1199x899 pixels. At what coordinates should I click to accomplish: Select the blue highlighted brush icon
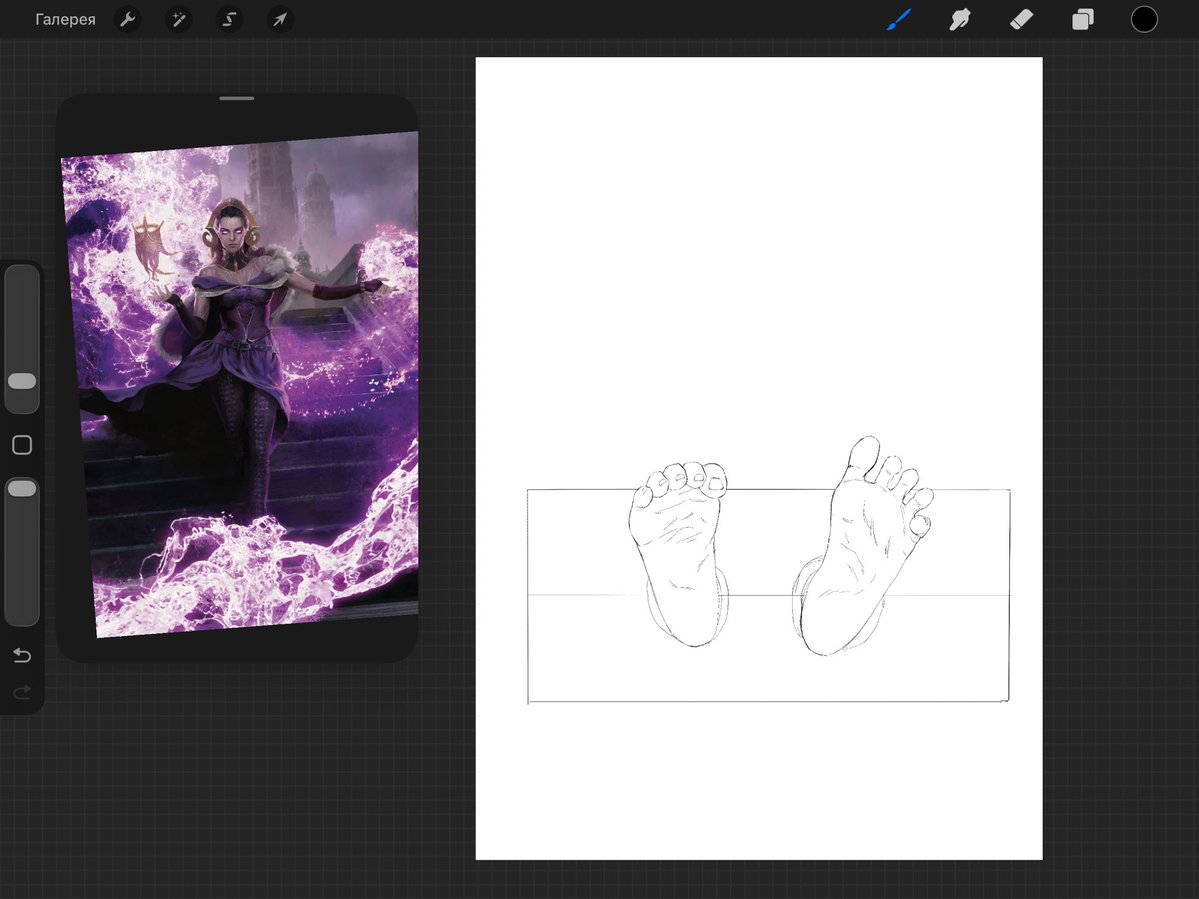[x=898, y=19]
